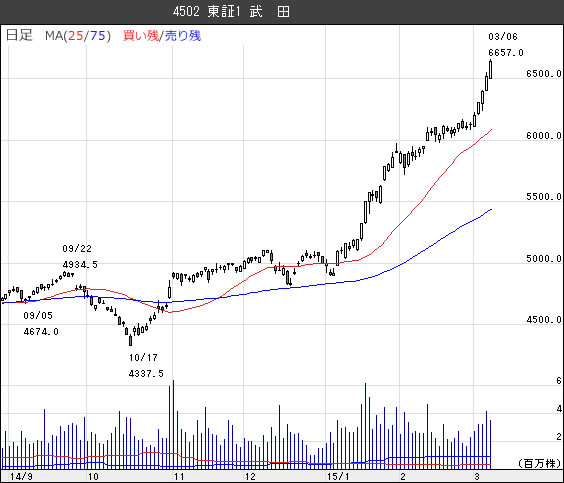The width and height of the screenshot is (564, 483).
Task: Click the 買い残 legend text
Action: (x=141, y=36)
